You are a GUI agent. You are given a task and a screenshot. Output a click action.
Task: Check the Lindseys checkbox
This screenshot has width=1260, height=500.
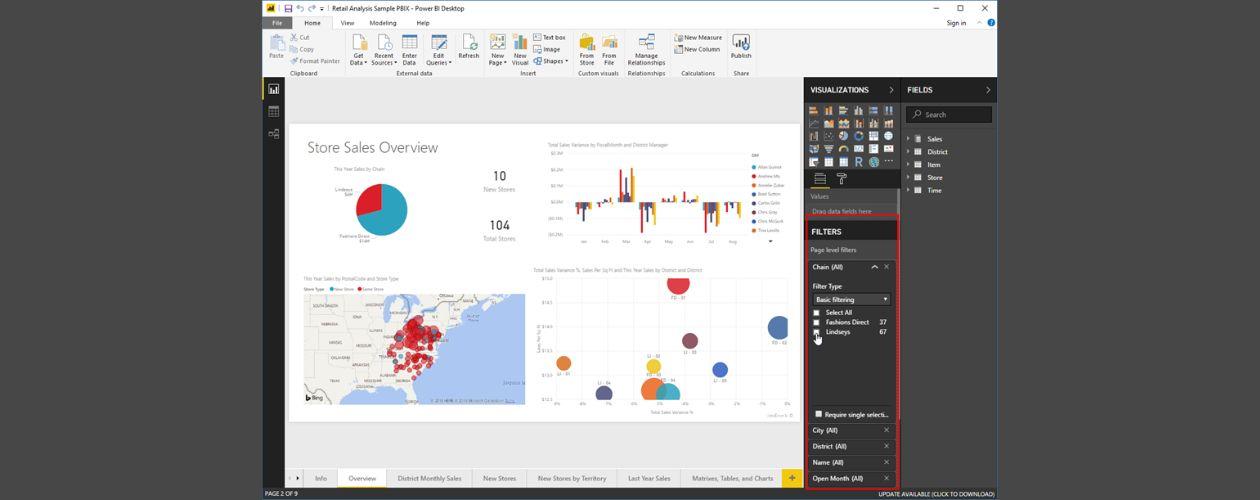click(x=816, y=332)
